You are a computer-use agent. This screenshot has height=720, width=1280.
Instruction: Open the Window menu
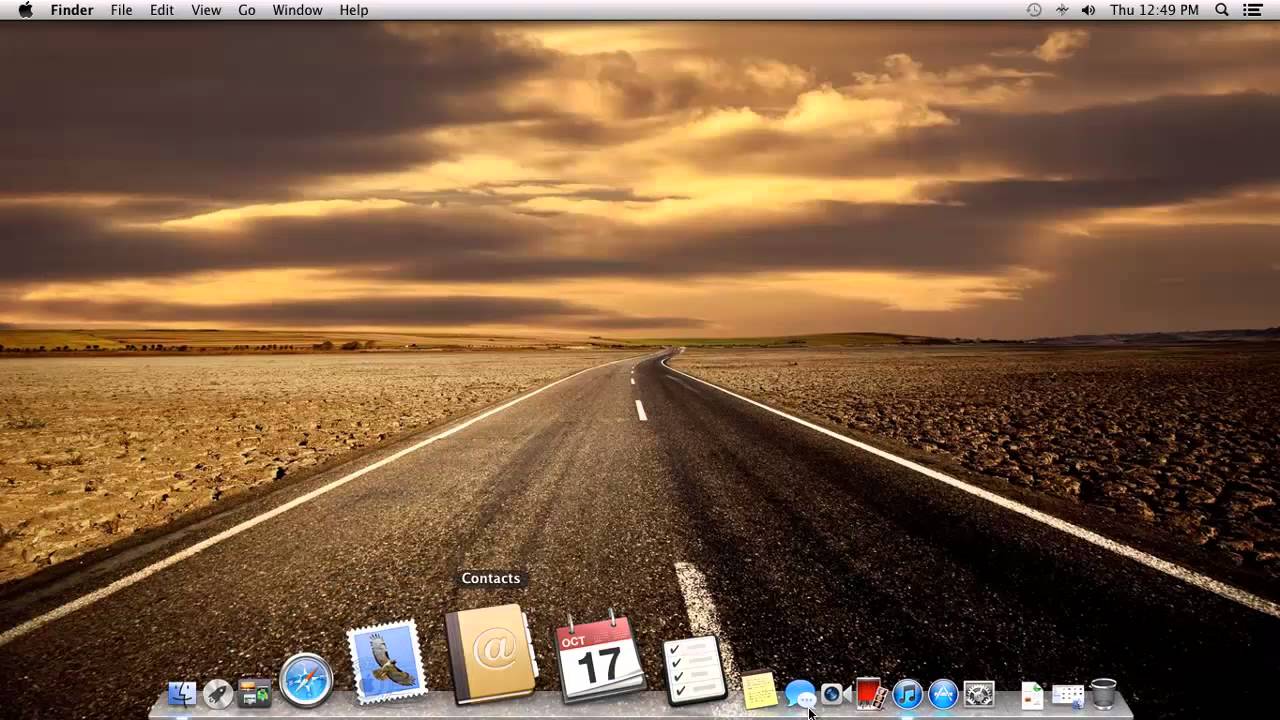[297, 10]
